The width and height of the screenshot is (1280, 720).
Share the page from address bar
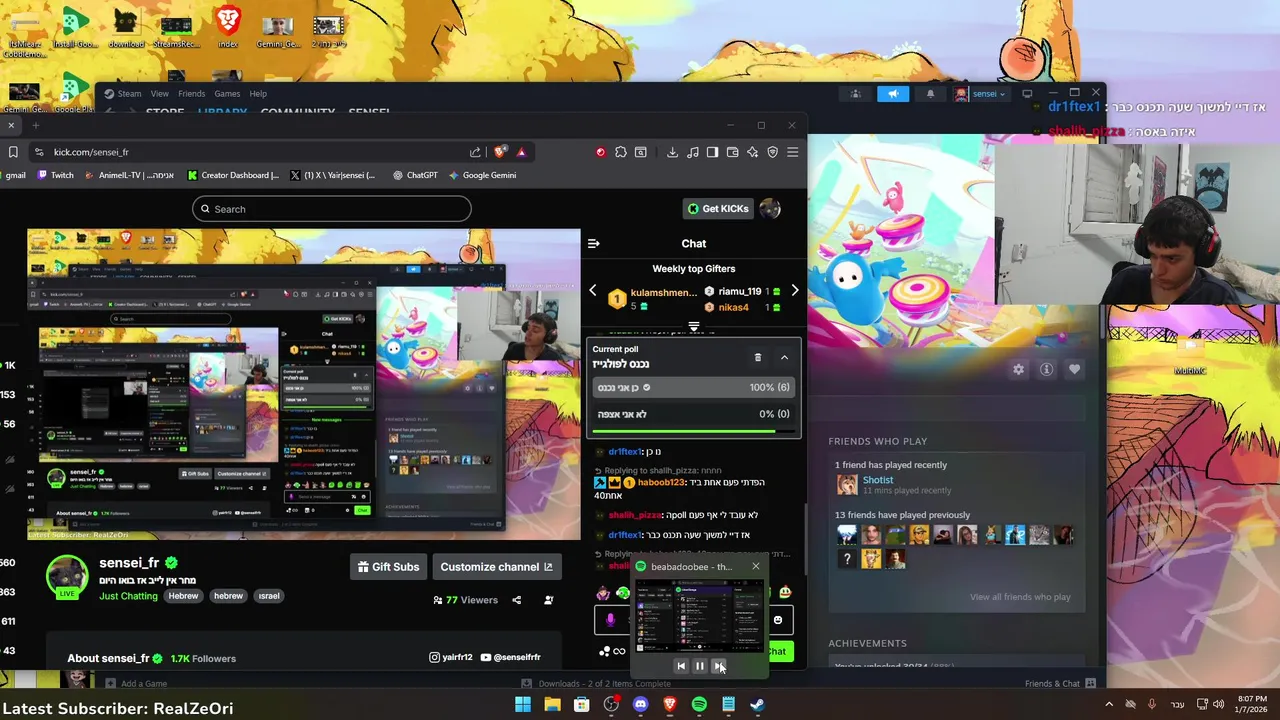click(475, 152)
